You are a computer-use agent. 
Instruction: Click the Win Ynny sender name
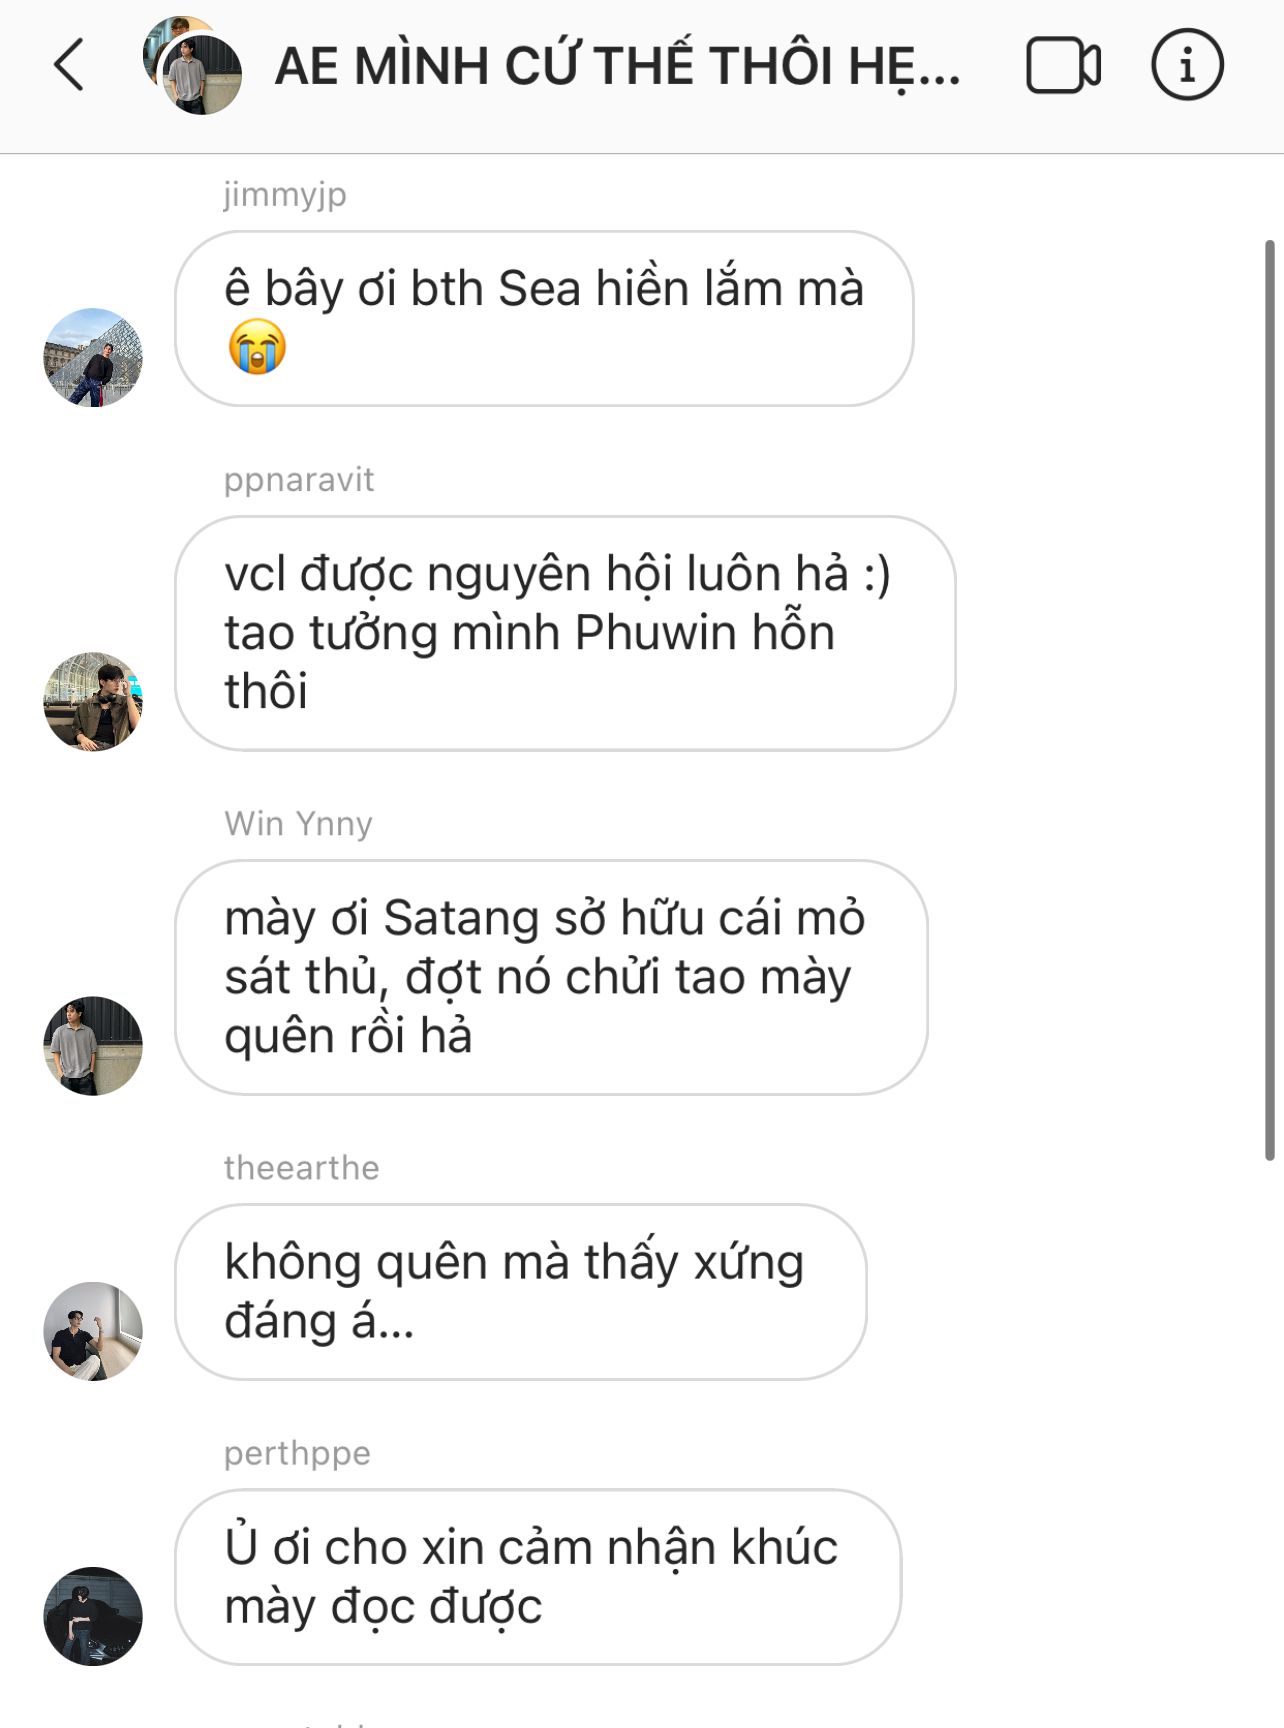point(298,823)
